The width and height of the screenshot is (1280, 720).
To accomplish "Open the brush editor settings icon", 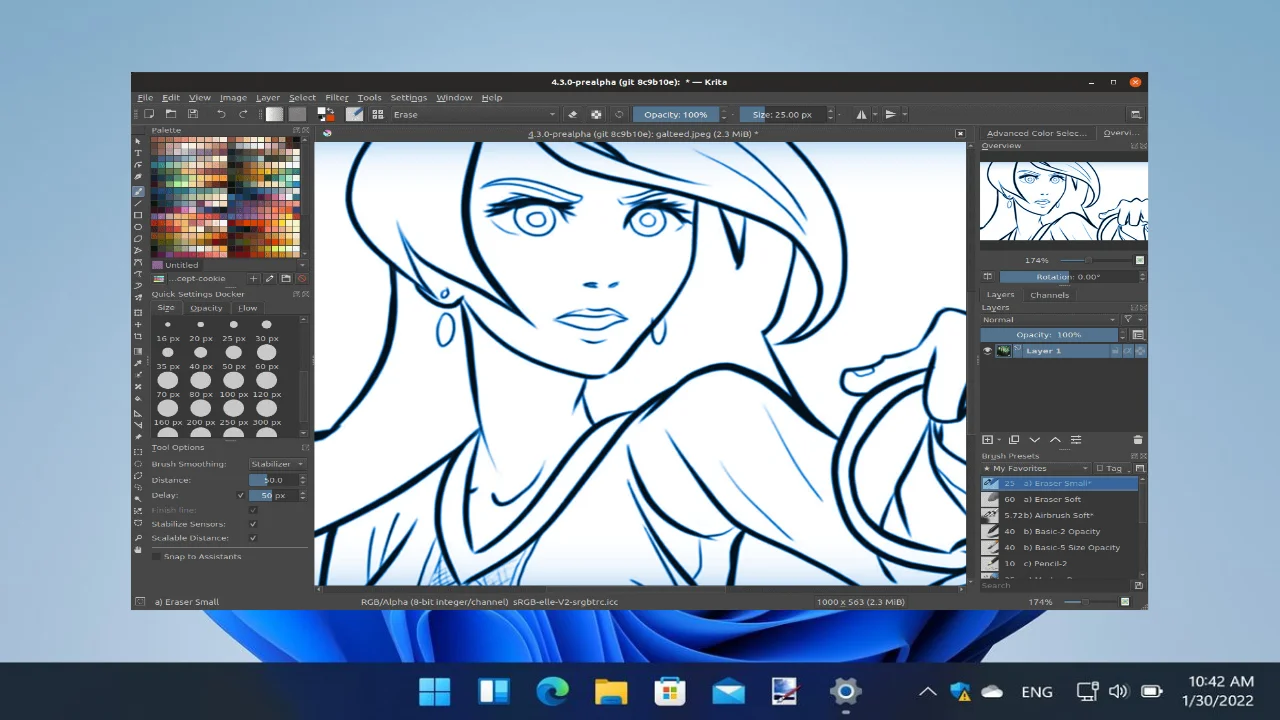I will (x=354, y=114).
